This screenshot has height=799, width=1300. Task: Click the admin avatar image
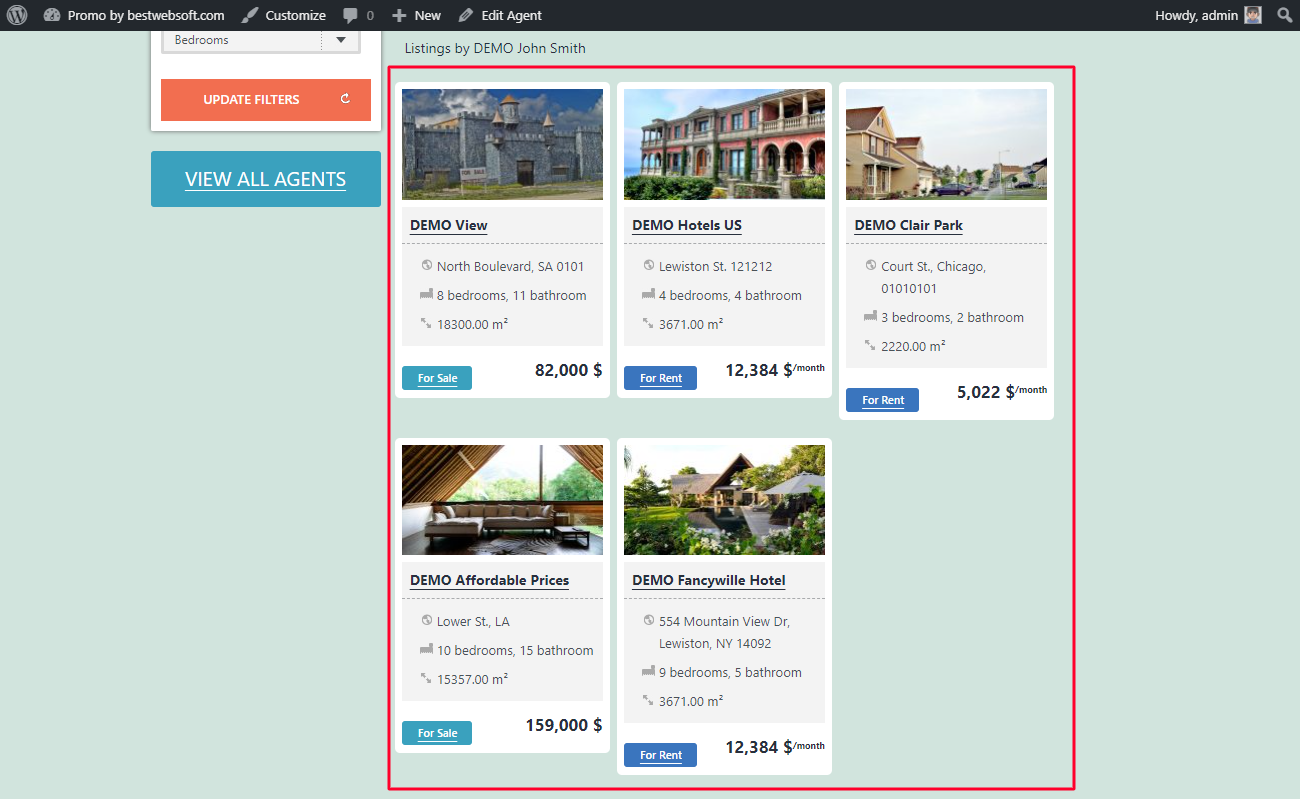1253,15
